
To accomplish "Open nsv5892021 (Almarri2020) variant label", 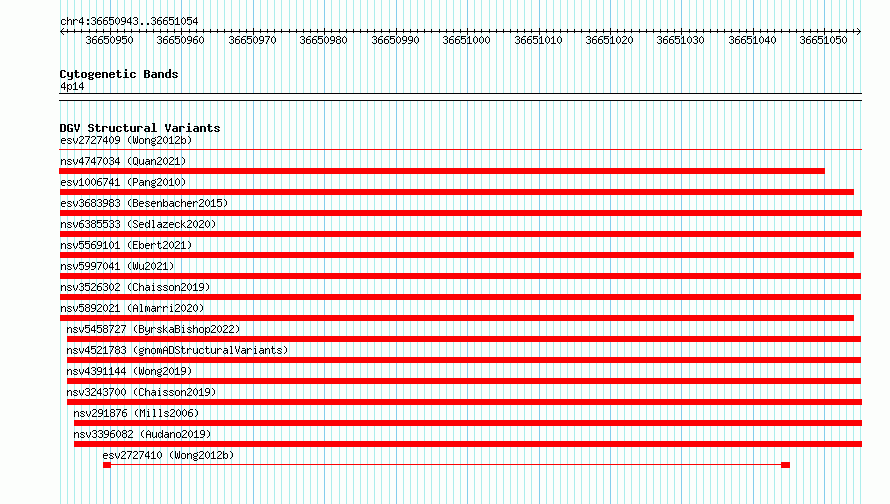I will (x=132, y=308).
